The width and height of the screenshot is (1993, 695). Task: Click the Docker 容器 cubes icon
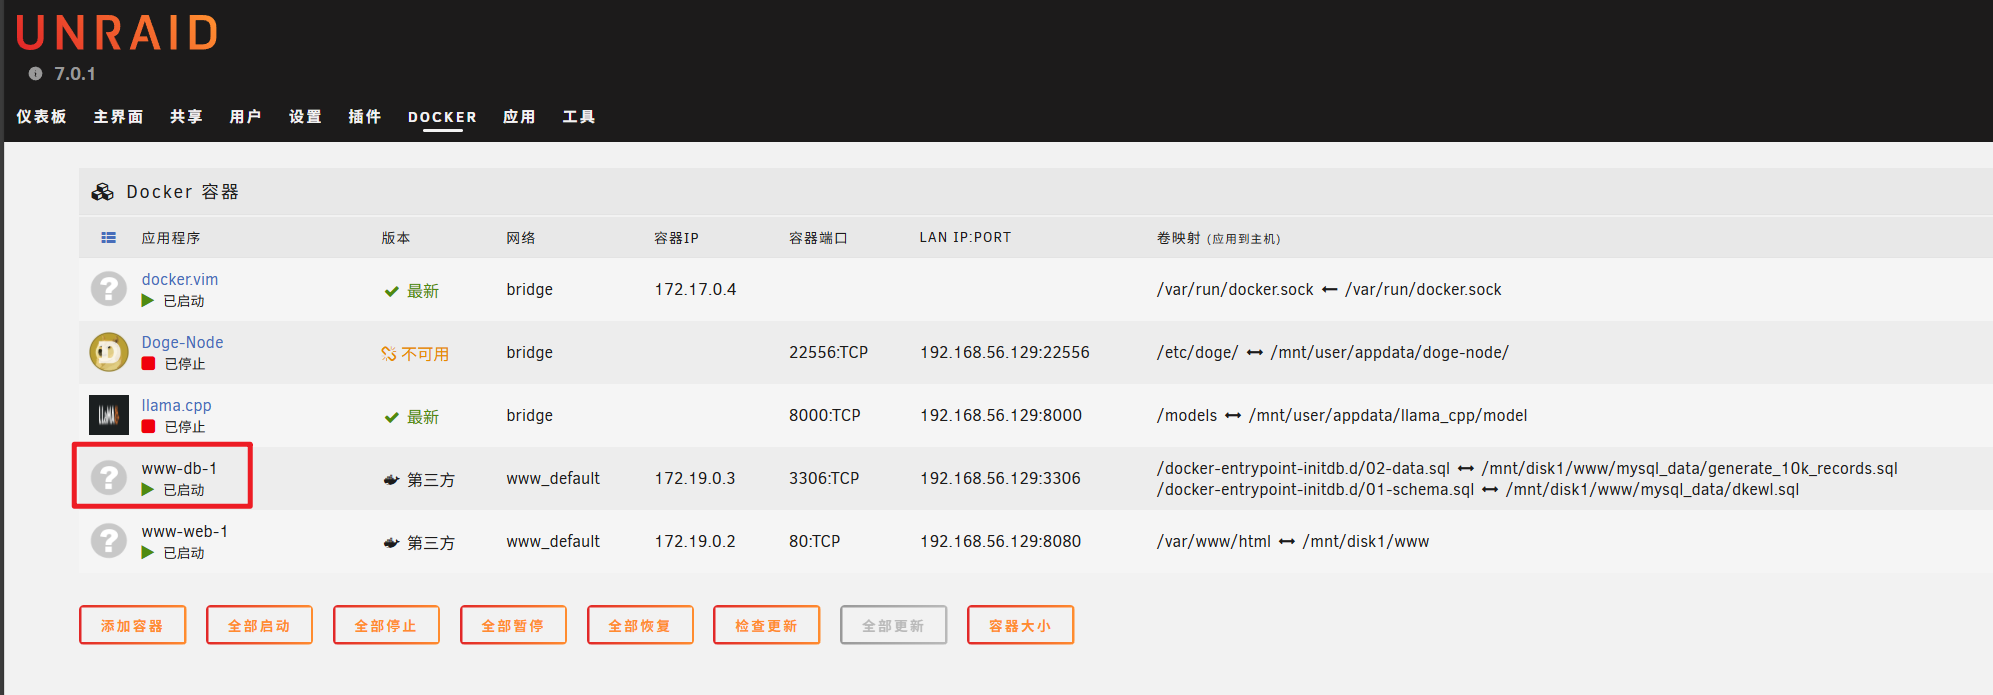pos(102,192)
